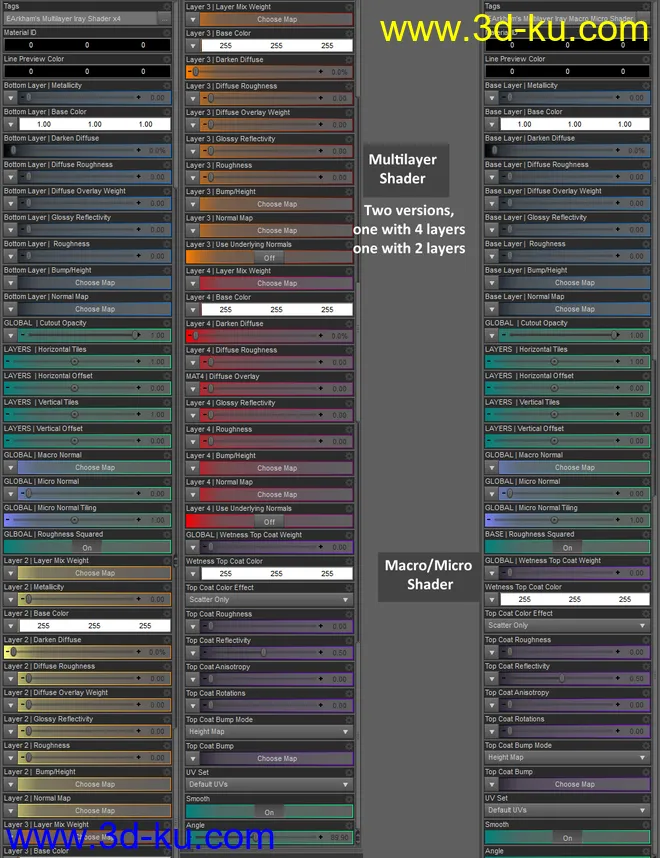The image size is (660, 858).
Task: Click Choose Map for Layer 3 Bump/Height
Action: 276,204
